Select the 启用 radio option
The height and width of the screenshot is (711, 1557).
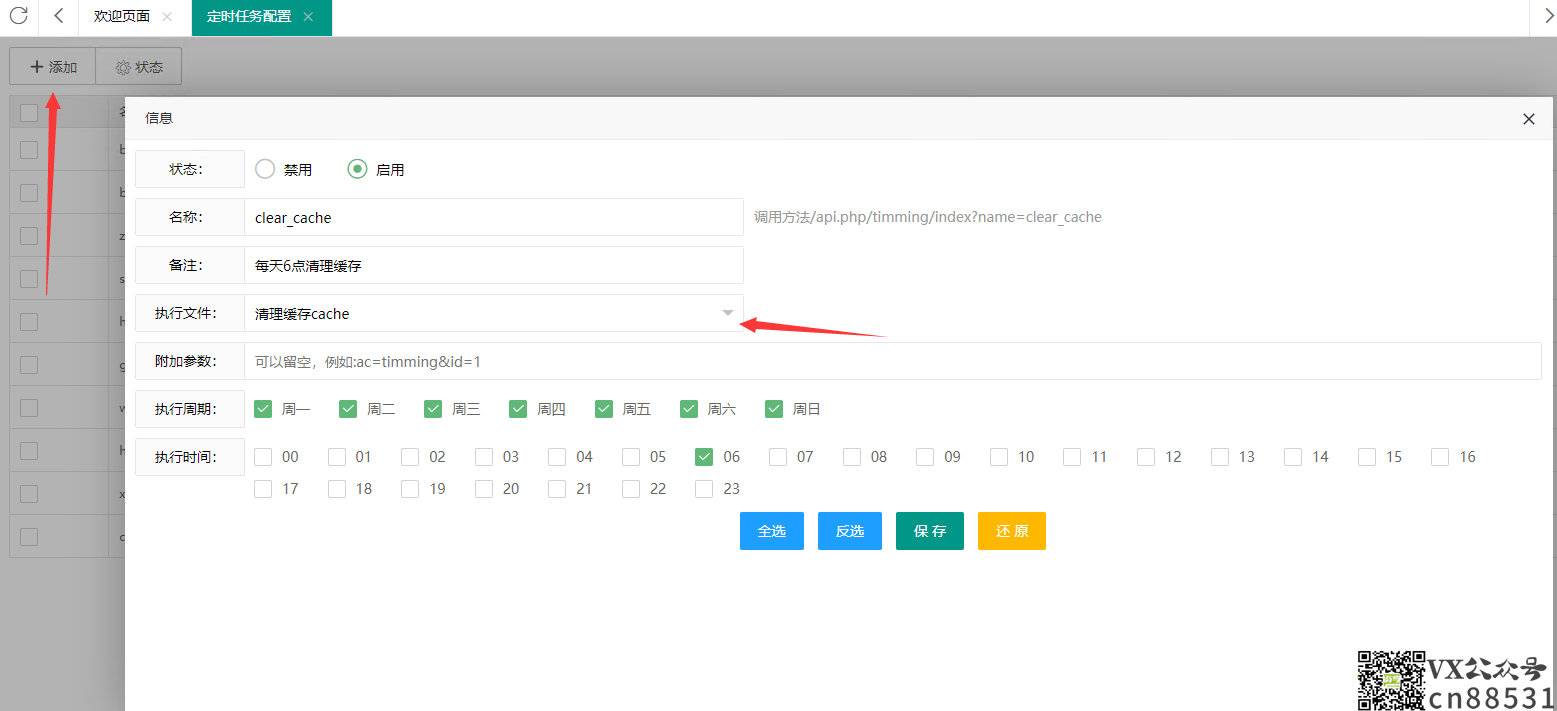357,169
